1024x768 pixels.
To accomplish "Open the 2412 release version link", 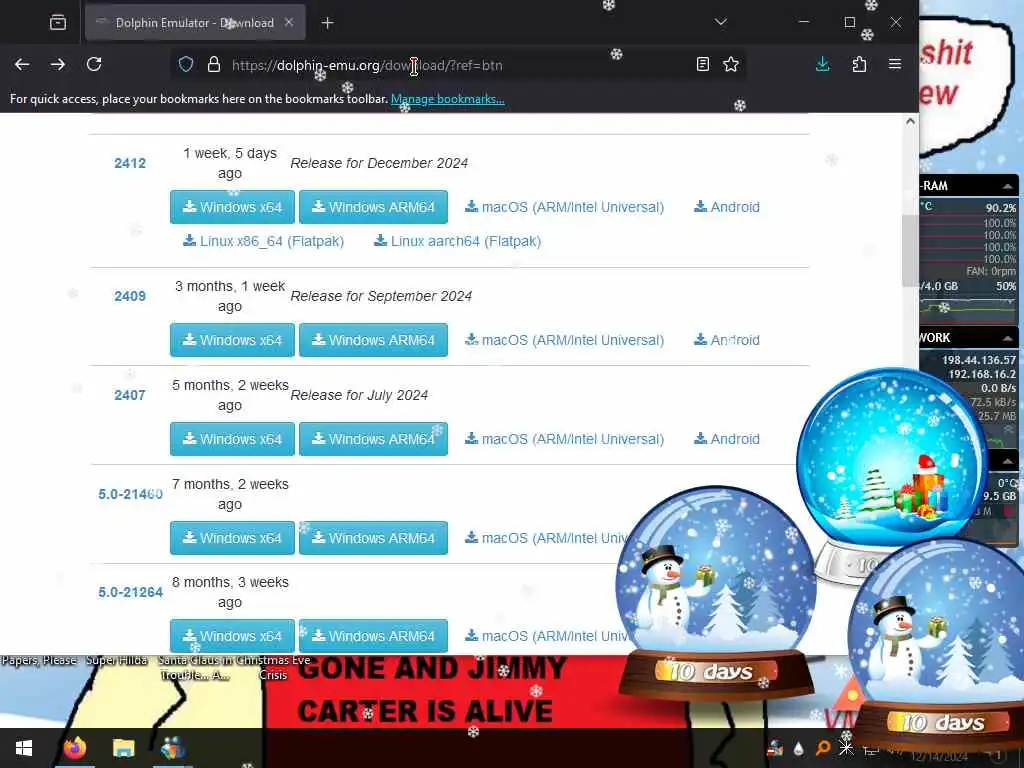I will [x=130, y=163].
